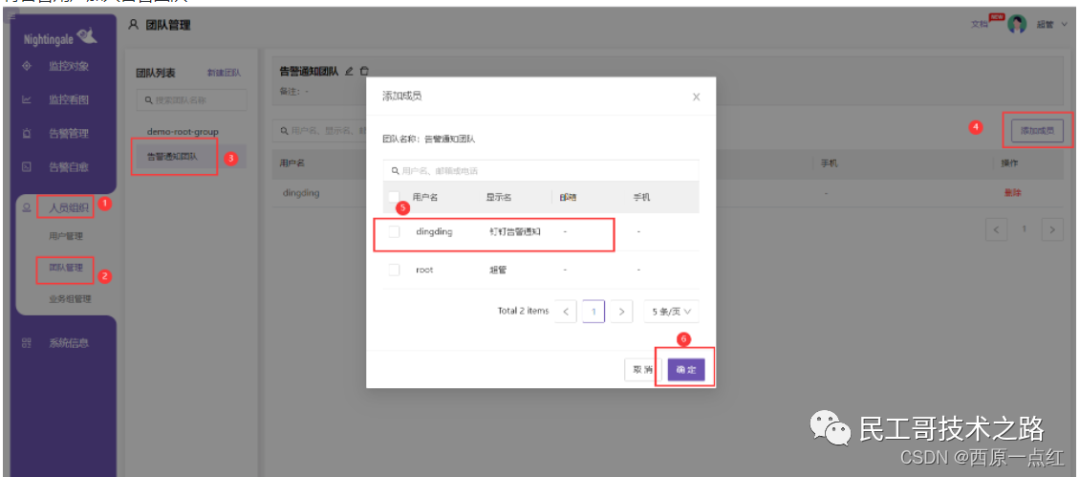
Task: Open 告警管理 in the sidebar
Action: tap(68, 133)
